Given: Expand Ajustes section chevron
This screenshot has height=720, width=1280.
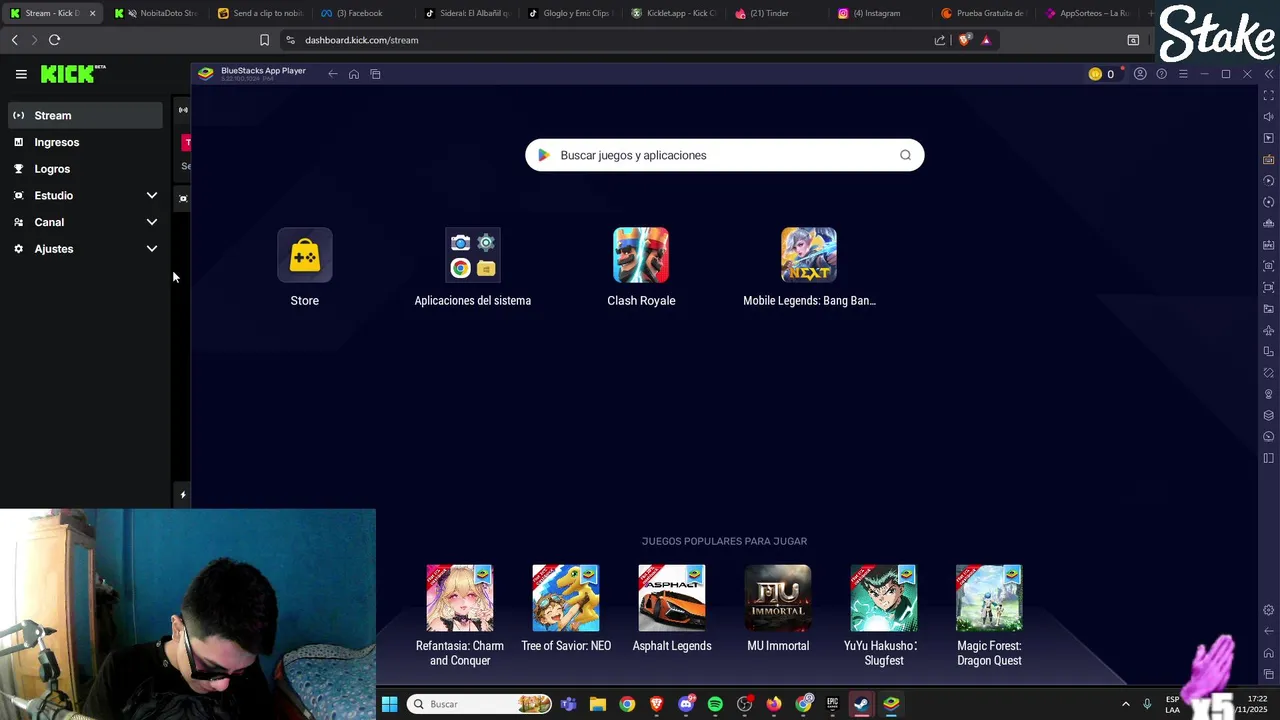Looking at the screenshot, I should click(x=152, y=249).
